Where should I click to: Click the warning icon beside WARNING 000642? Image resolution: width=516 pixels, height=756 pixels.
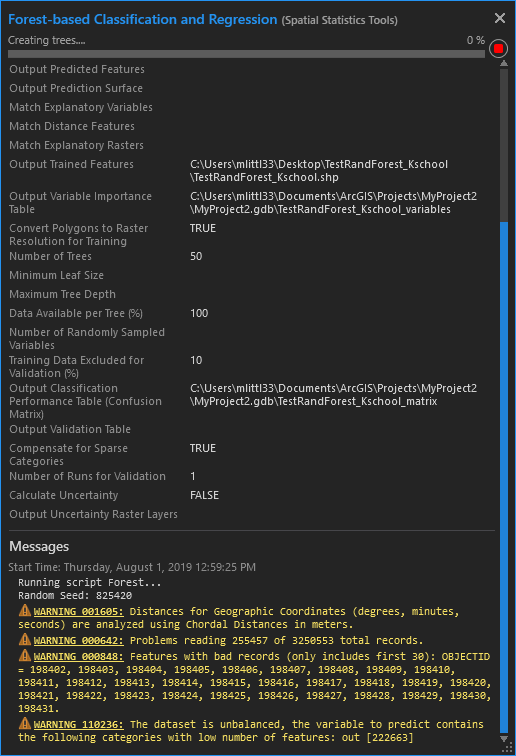(25, 640)
